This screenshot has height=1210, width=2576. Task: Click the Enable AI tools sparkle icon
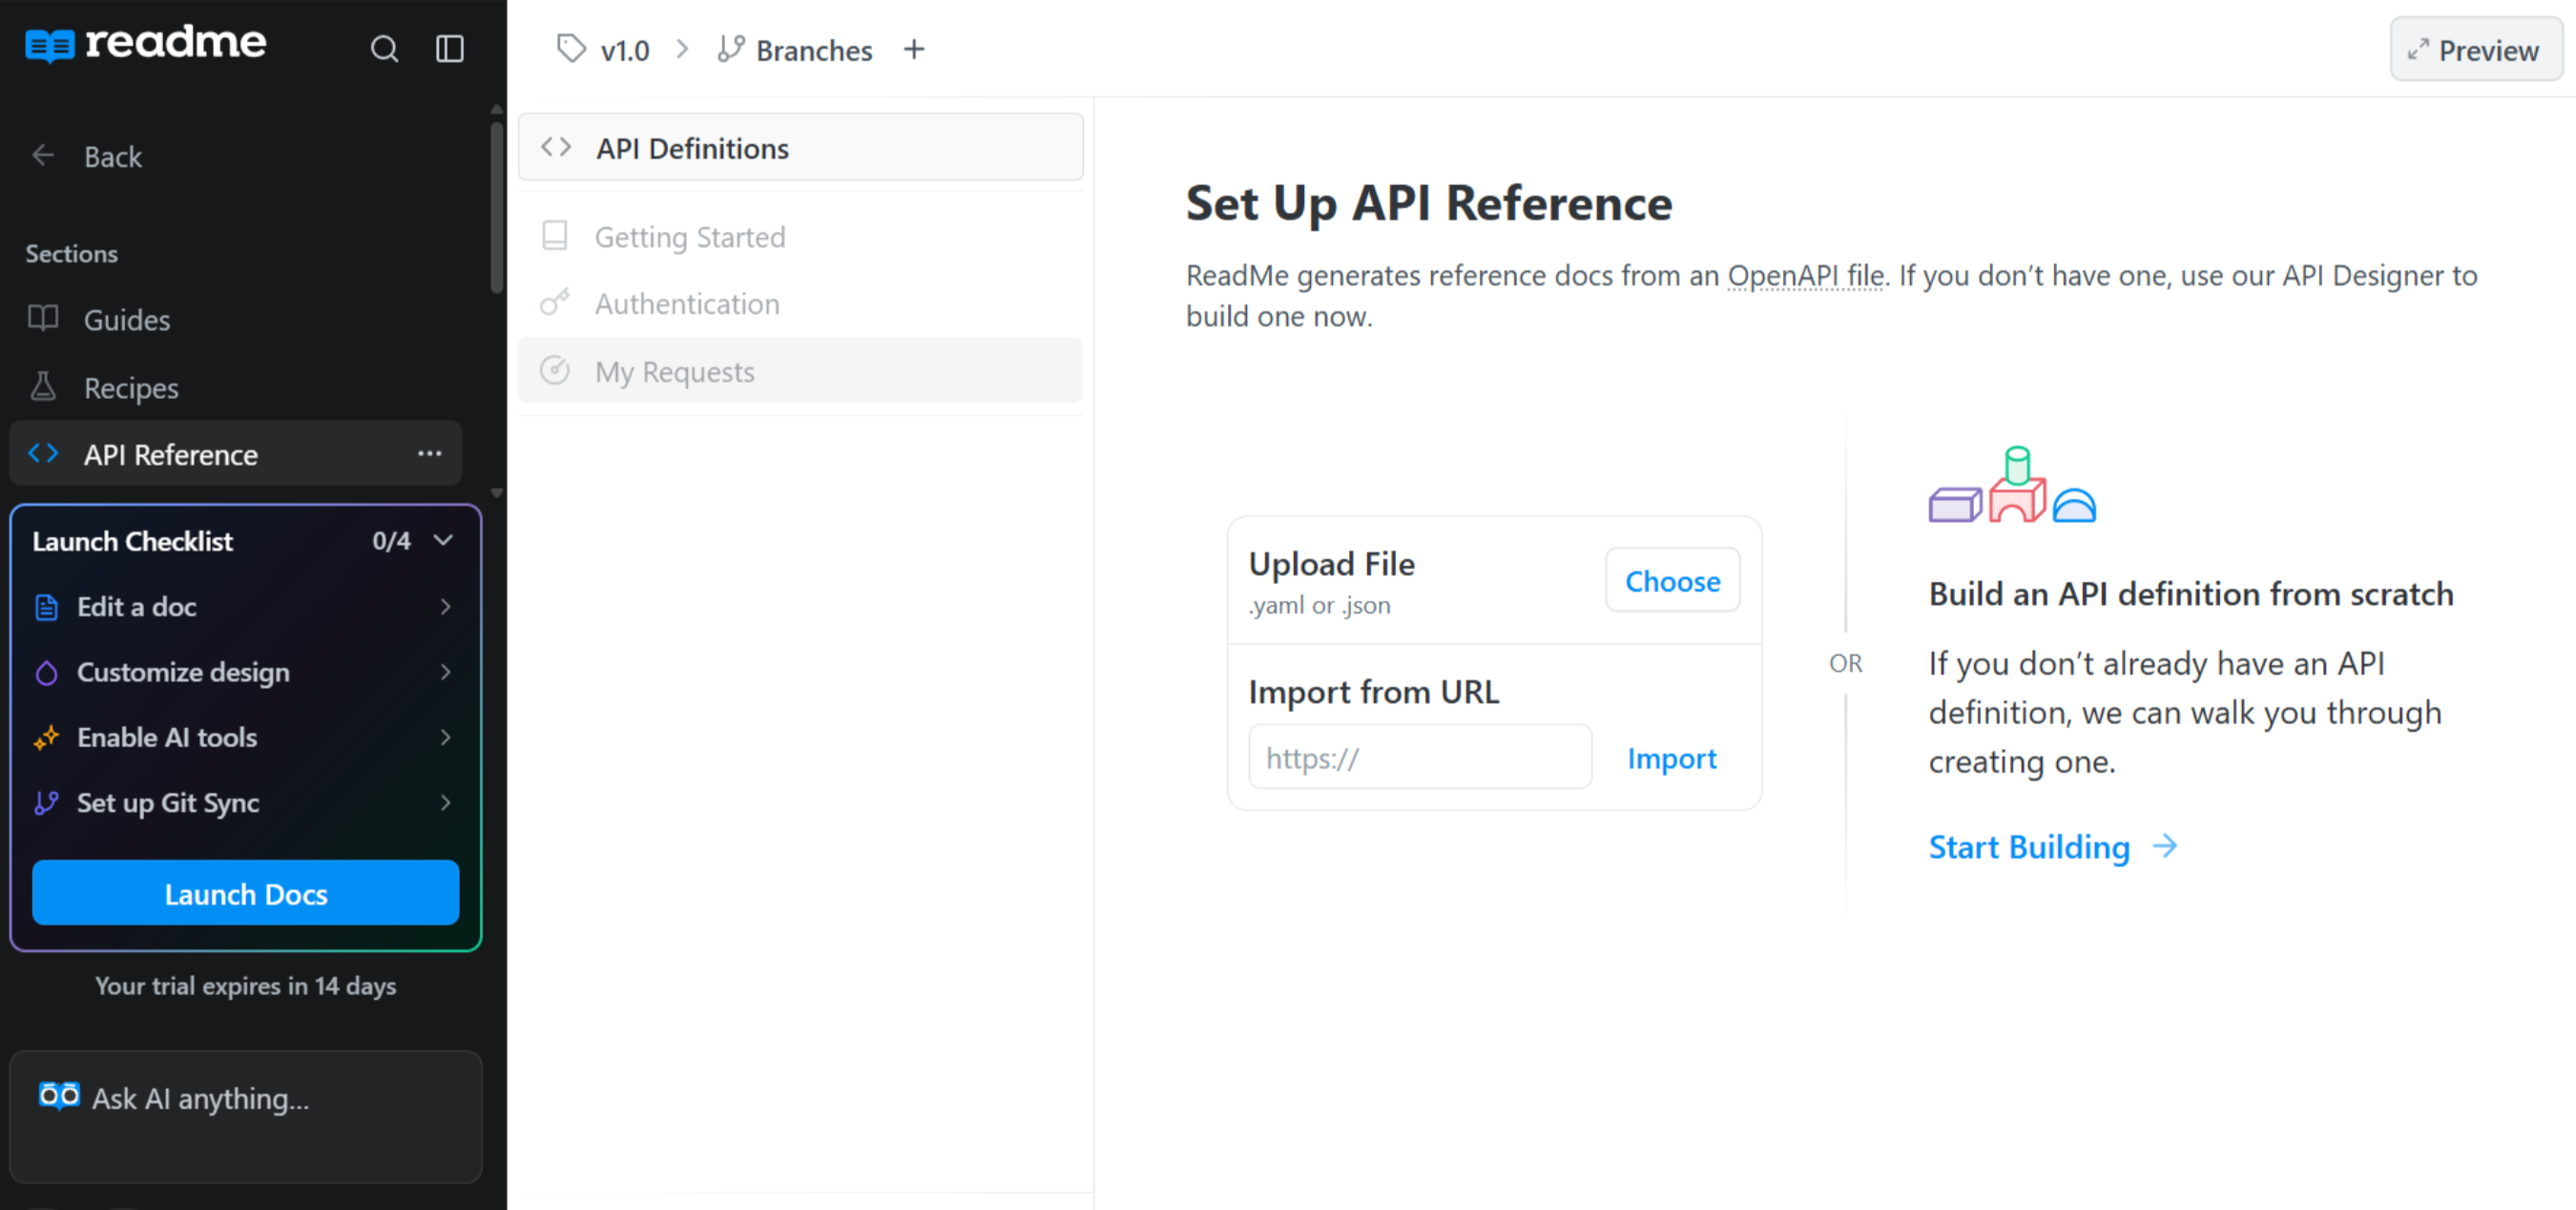point(46,738)
